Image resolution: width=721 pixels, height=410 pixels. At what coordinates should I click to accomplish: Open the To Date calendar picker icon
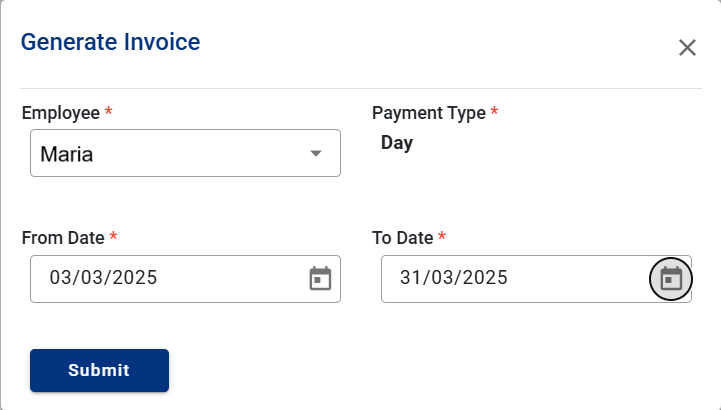click(x=671, y=279)
